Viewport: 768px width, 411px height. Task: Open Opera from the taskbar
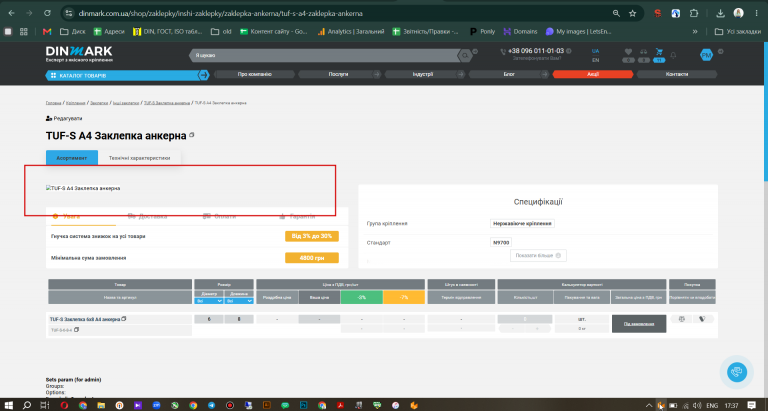65,405
